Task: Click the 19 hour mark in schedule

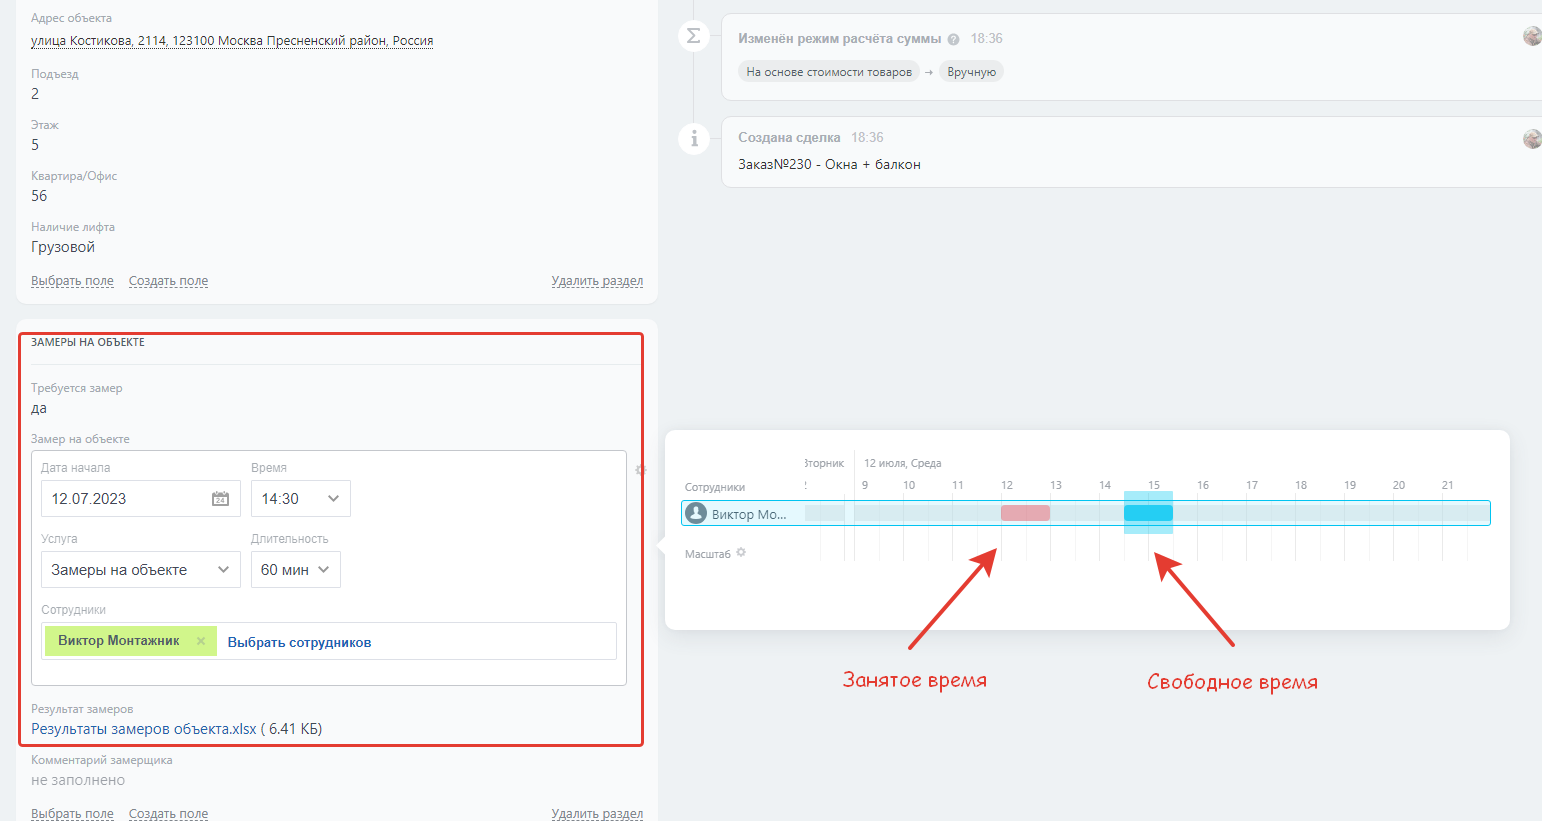Action: click(1350, 485)
